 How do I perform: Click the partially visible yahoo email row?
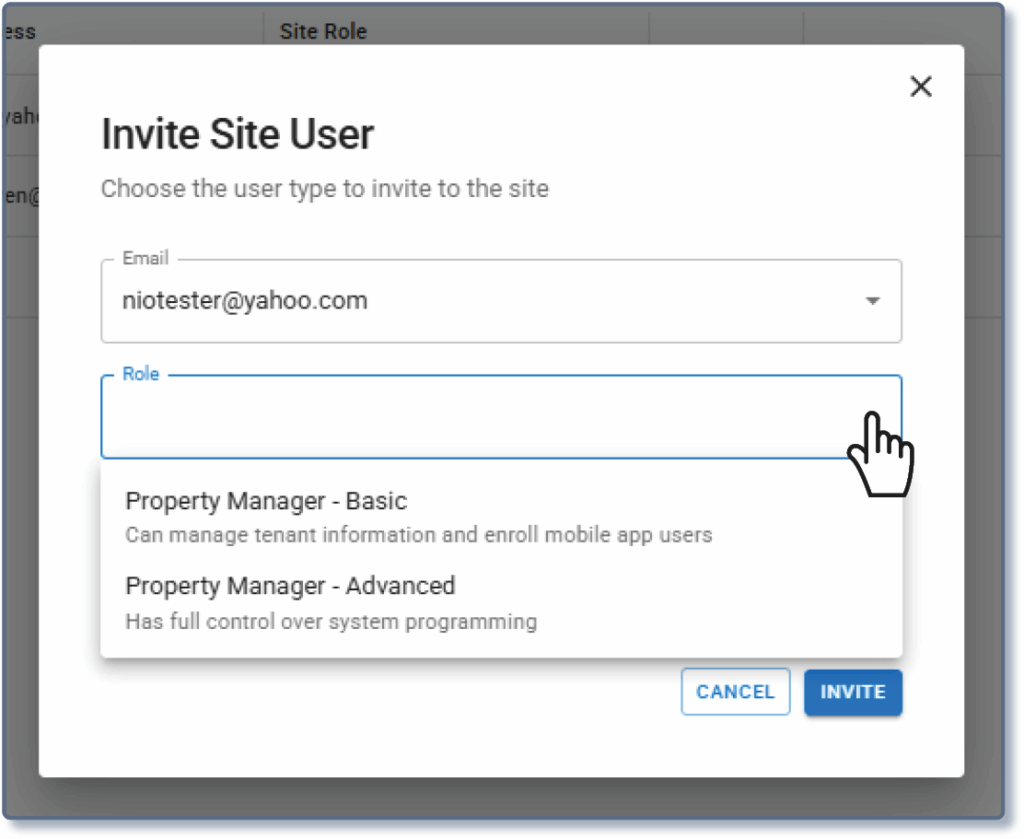[x=18, y=116]
